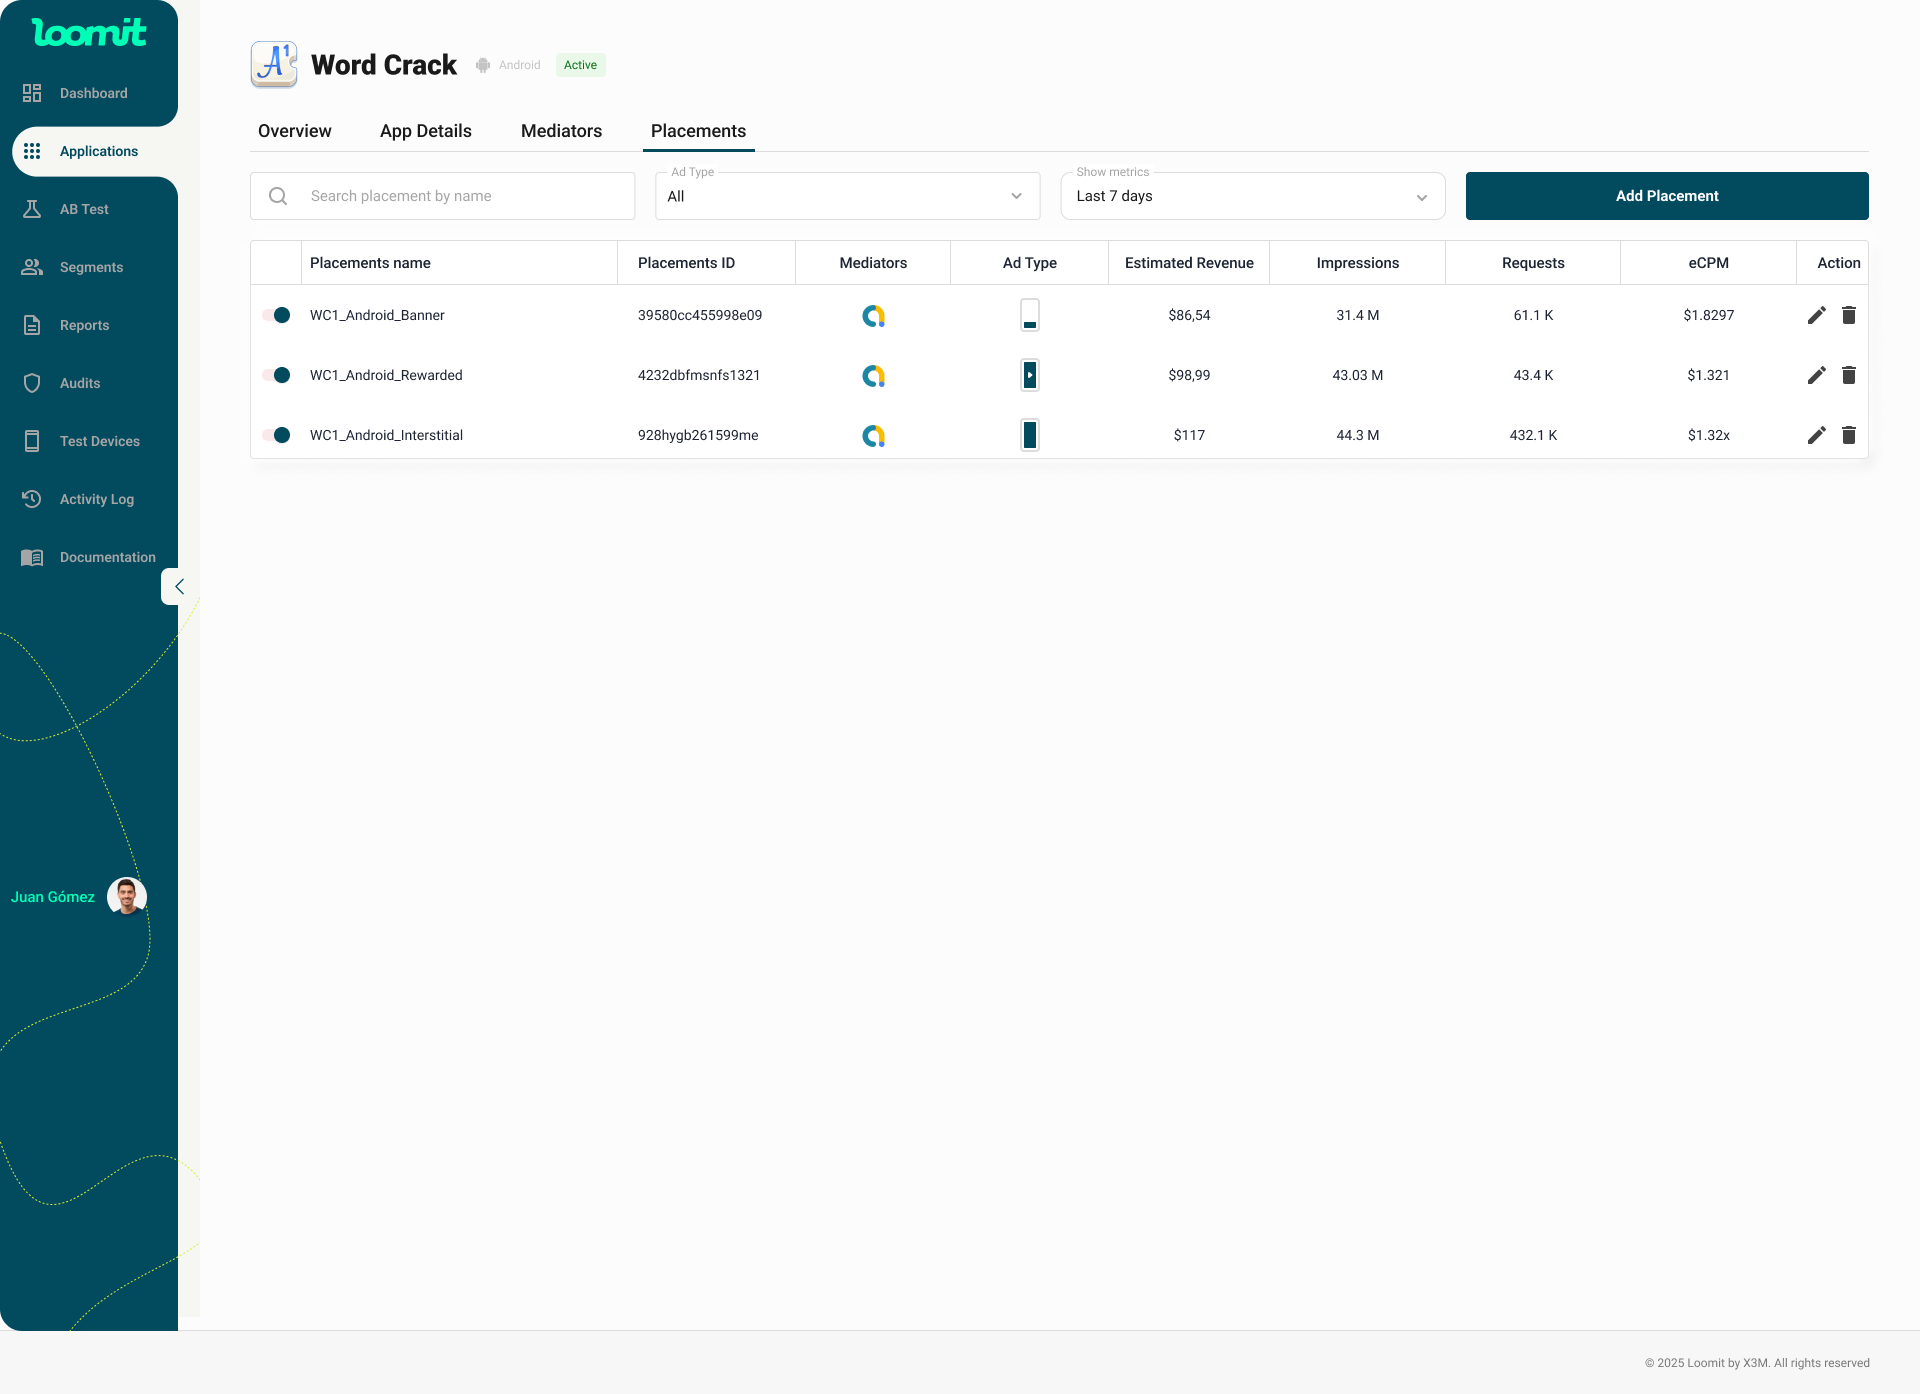Click the Dashboard grid icon
The width and height of the screenshot is (1920, 1394).
click(32, 93)
